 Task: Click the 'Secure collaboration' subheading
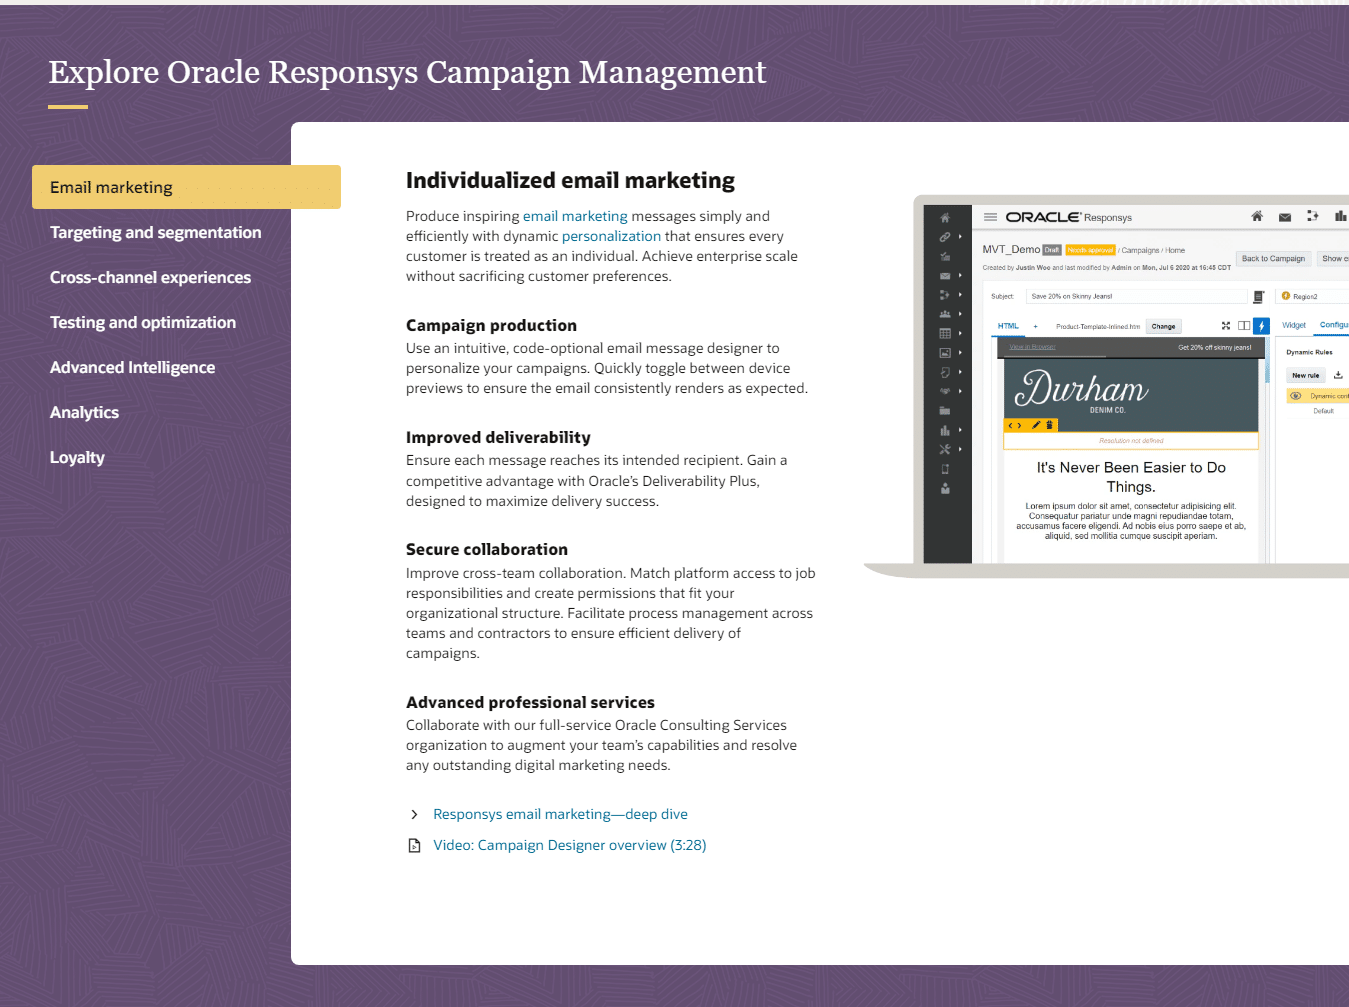[487, 549]
